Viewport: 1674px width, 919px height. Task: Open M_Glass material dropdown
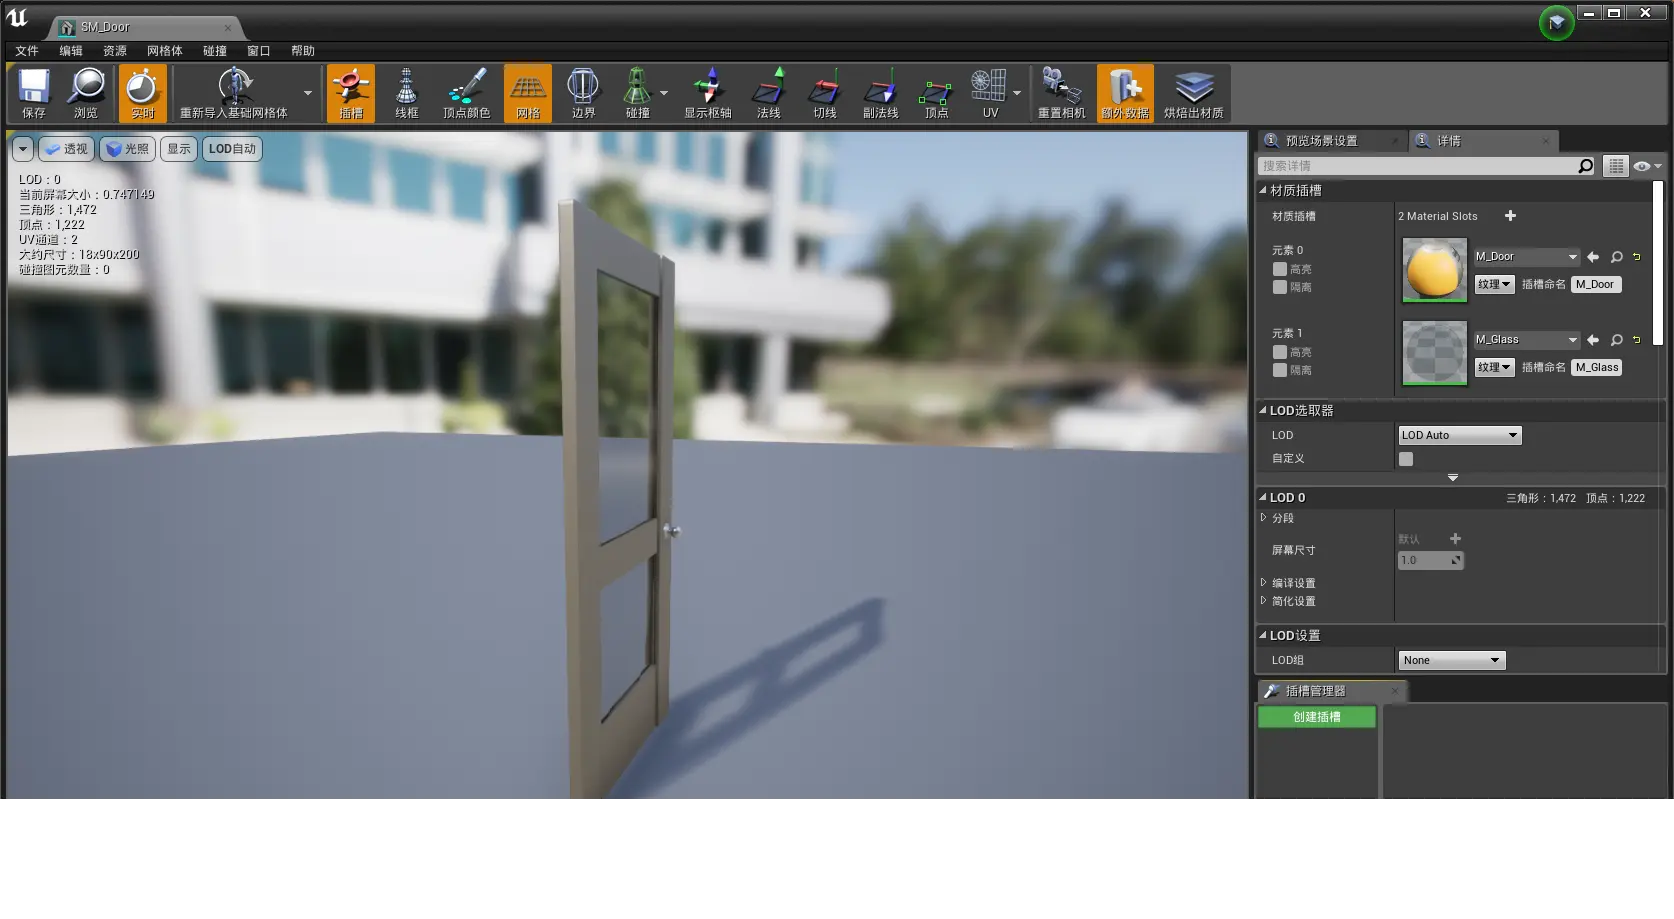tap(1526, 340)
